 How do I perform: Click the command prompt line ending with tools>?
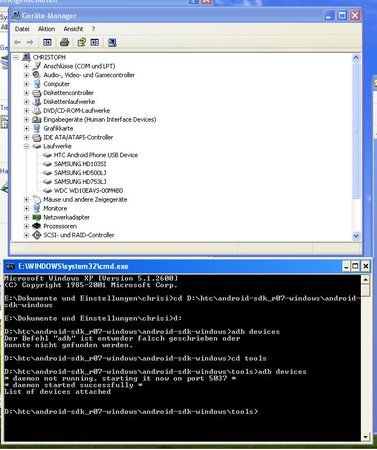[x=131, y=412]
